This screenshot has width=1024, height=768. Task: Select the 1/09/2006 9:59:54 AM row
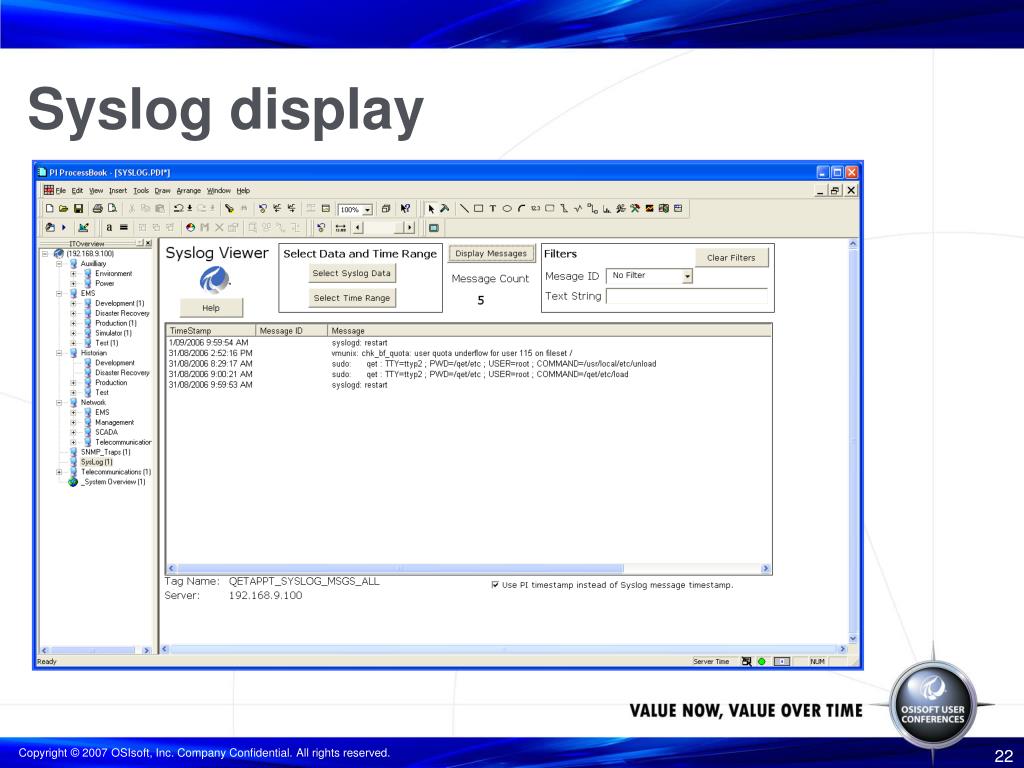coord(468,343)
